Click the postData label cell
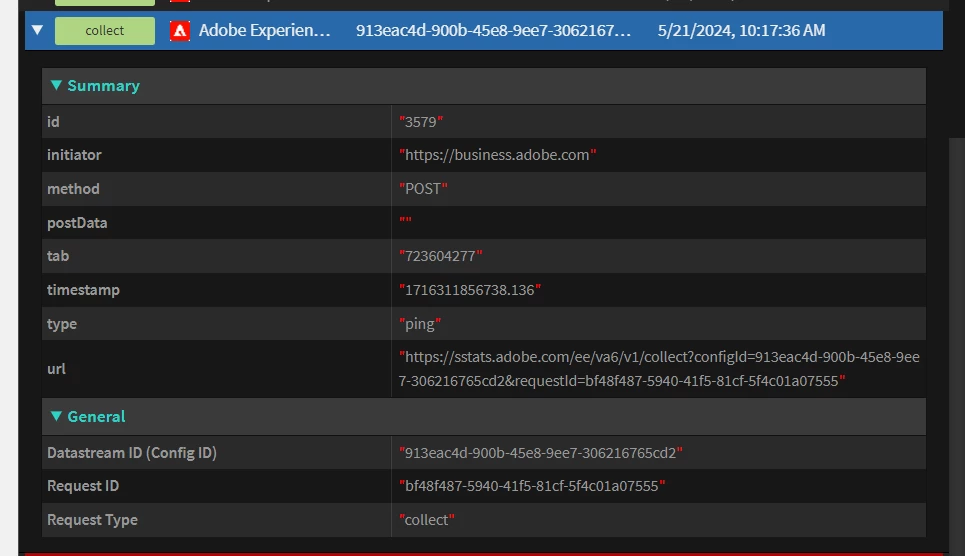This screenshot has width=965, height=556. point(217,223)
